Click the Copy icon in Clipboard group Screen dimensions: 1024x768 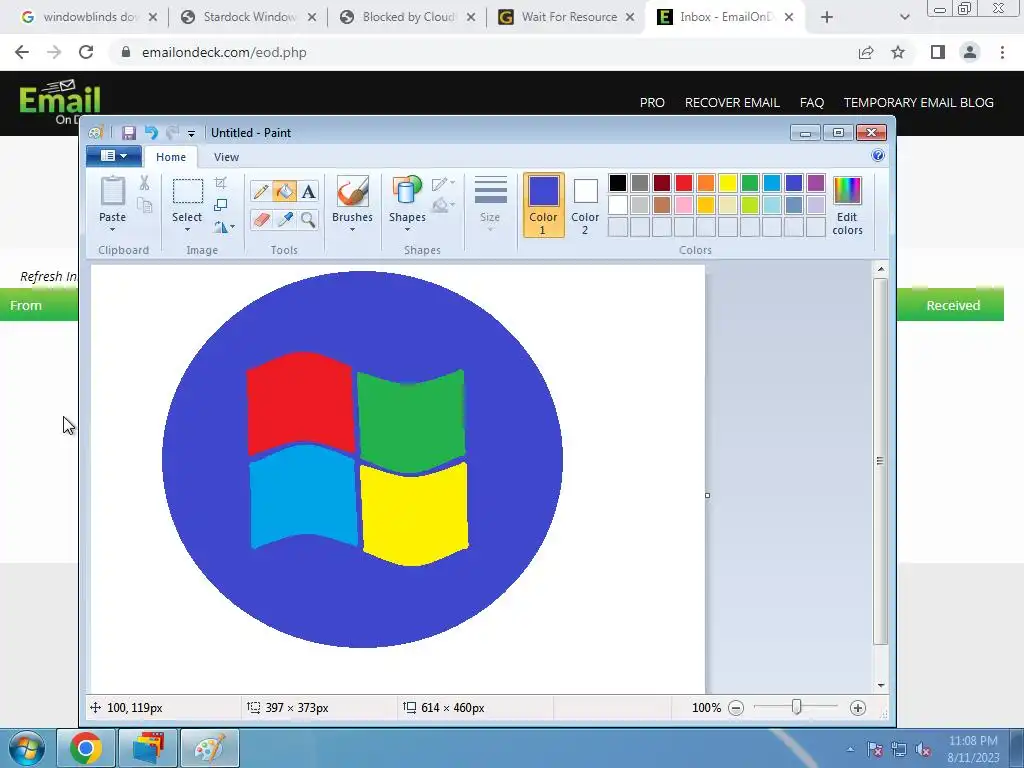coord(145,206)
